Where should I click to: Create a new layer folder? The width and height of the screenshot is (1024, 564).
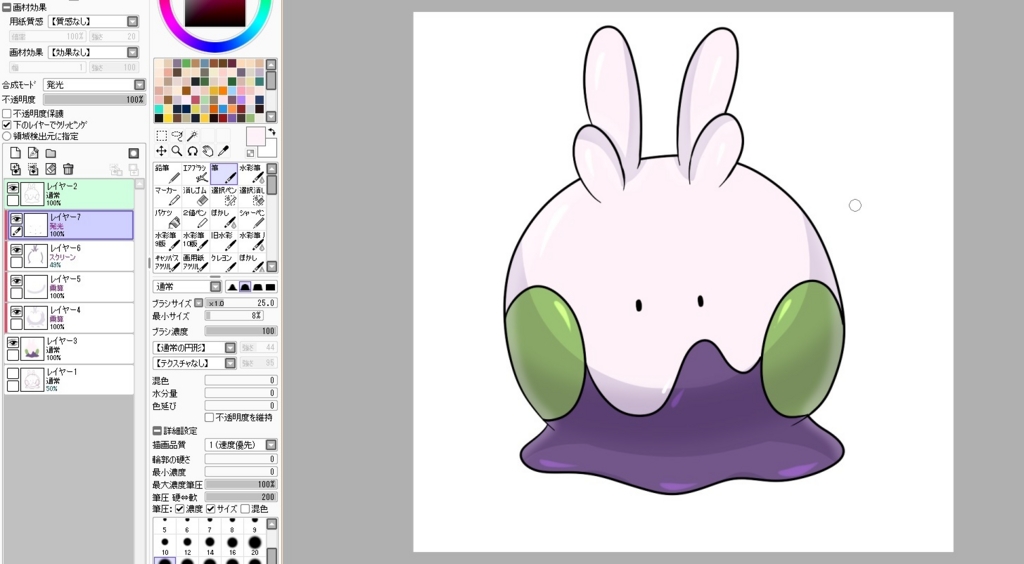(x=51, y=153)
